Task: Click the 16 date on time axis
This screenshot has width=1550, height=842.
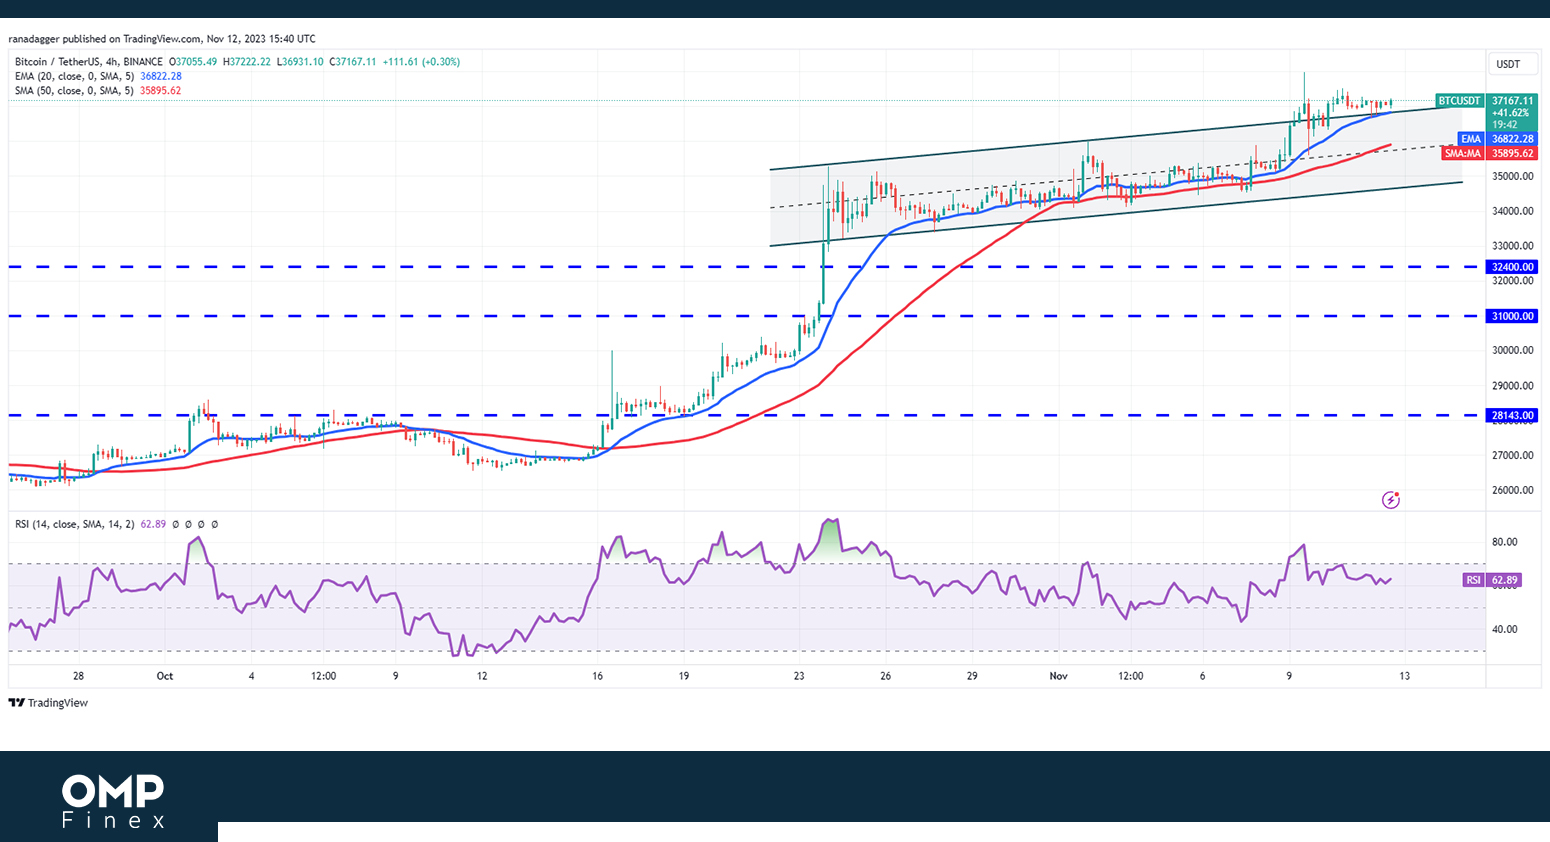Action: click(597, 676)
